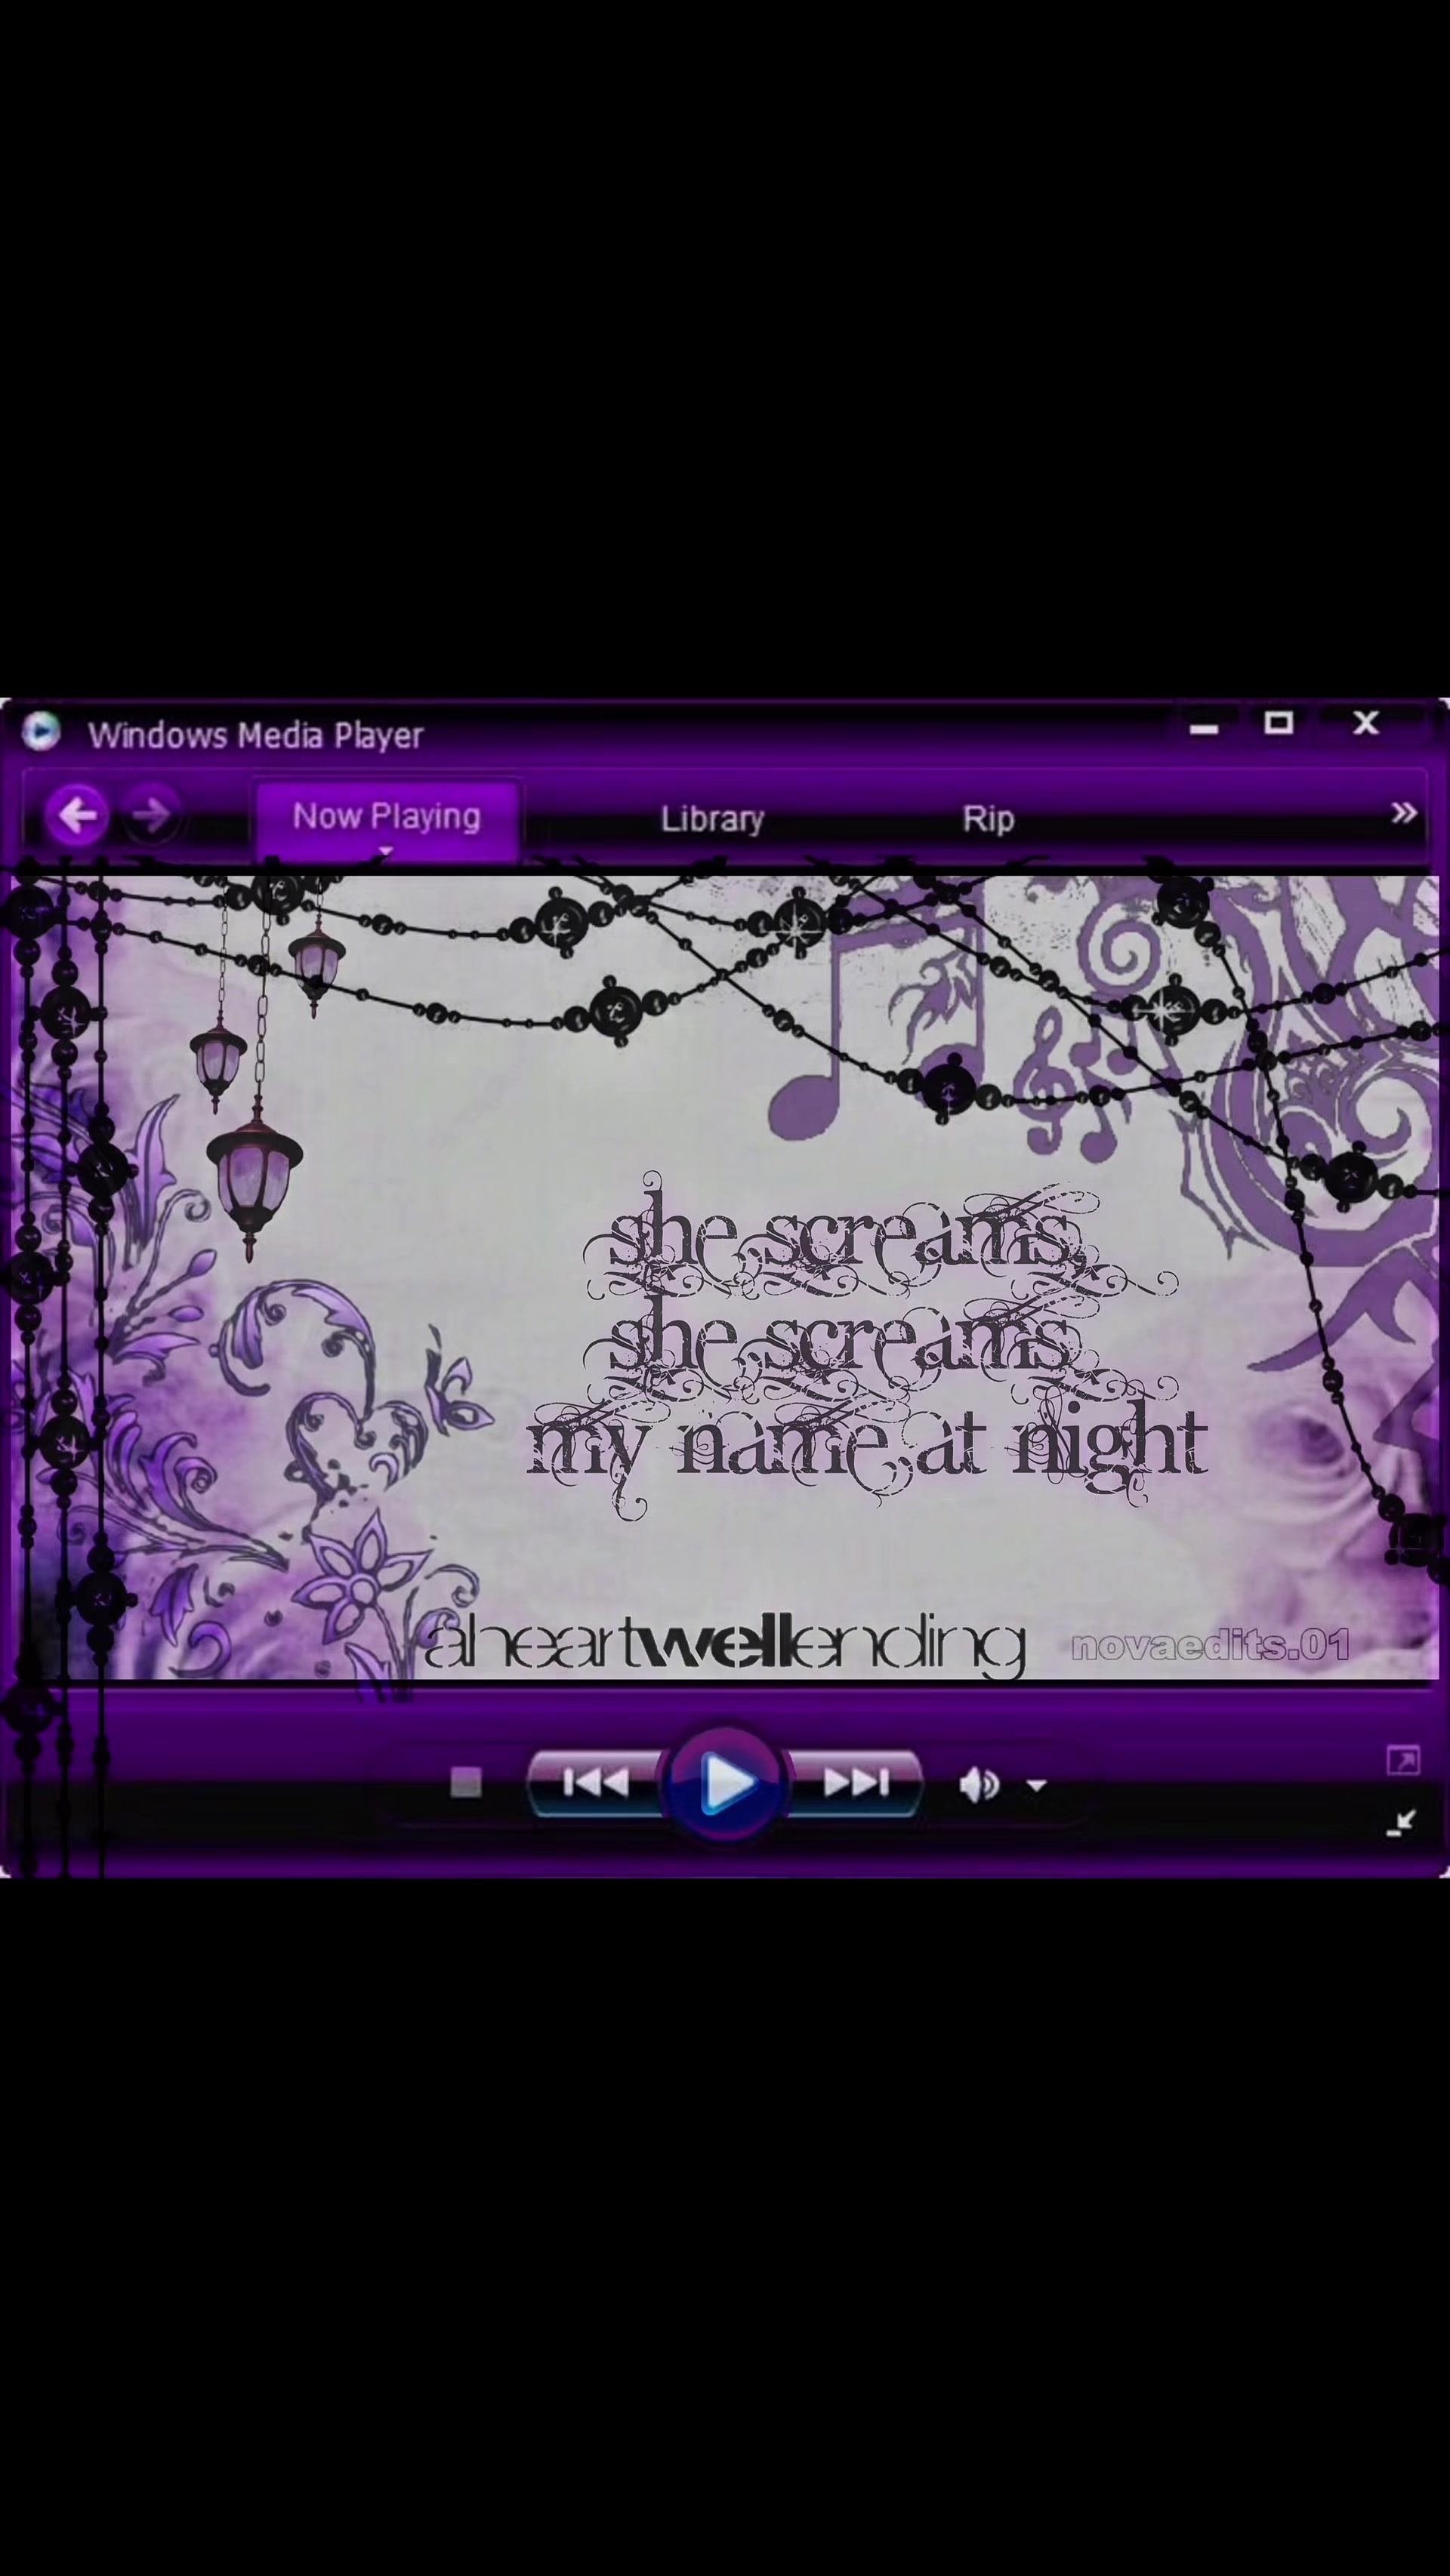This screenshot has width=1450, height=2576.
Task: Mute the sound with the speaker icon
Action: pyautogui.click(x=978, y=1784)
